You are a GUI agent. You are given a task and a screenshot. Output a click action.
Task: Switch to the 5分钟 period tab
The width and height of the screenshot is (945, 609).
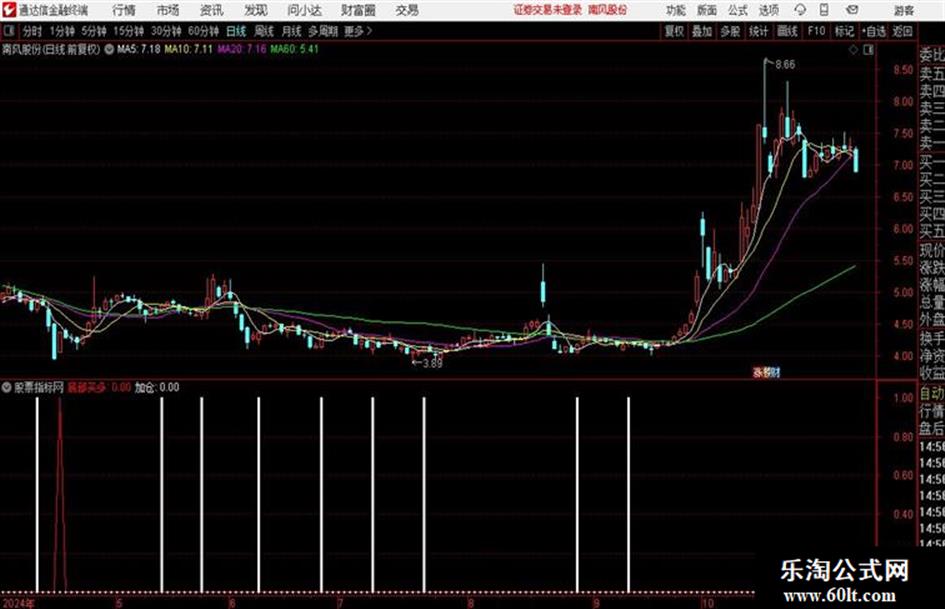(94, 31)
